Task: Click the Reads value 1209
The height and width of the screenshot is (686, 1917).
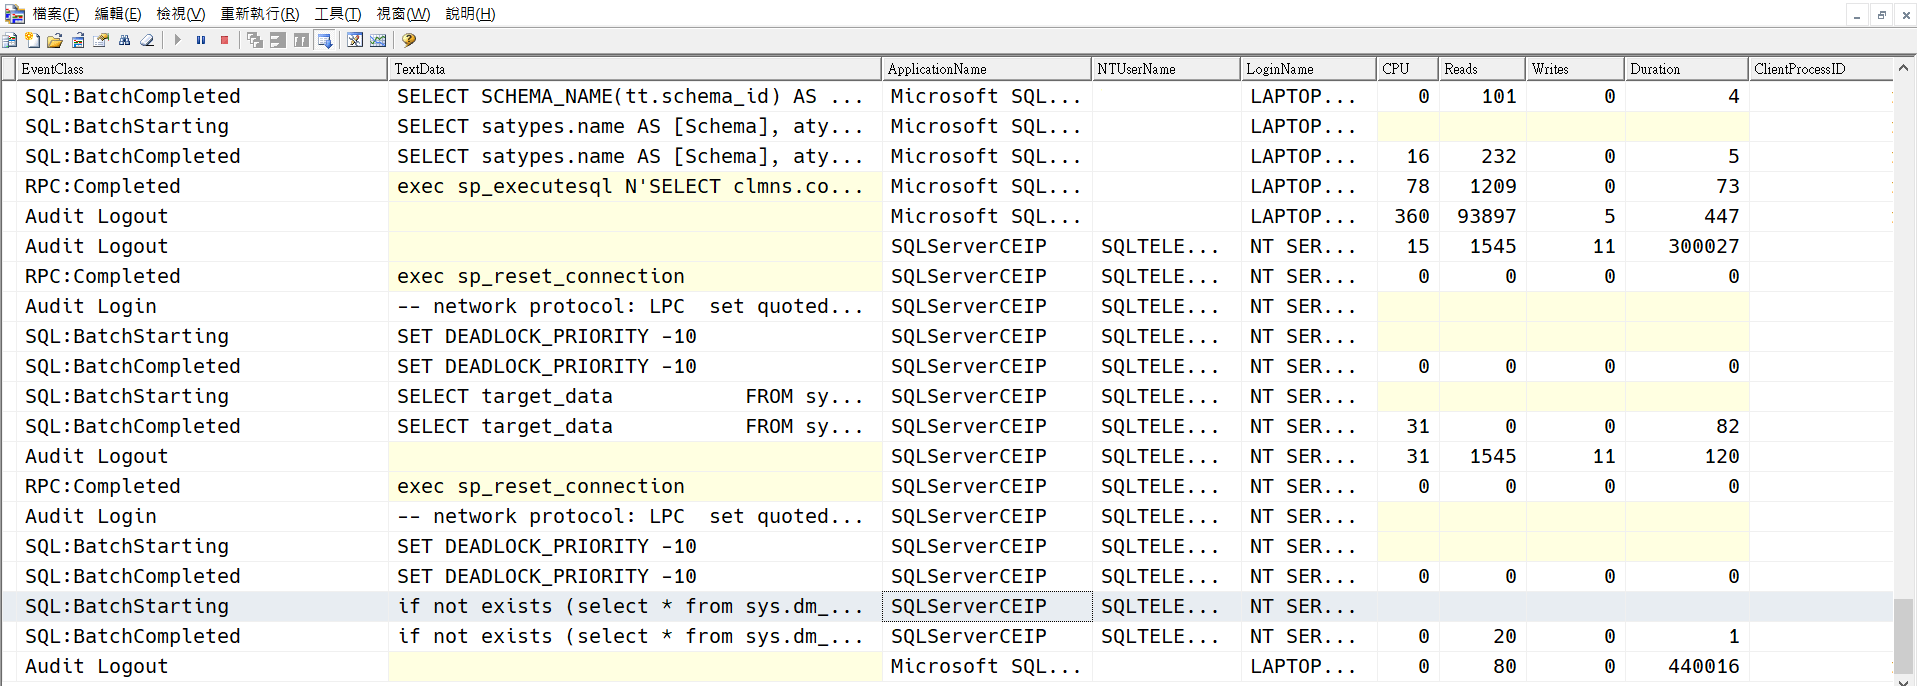Action: (x=1492, y=186)
